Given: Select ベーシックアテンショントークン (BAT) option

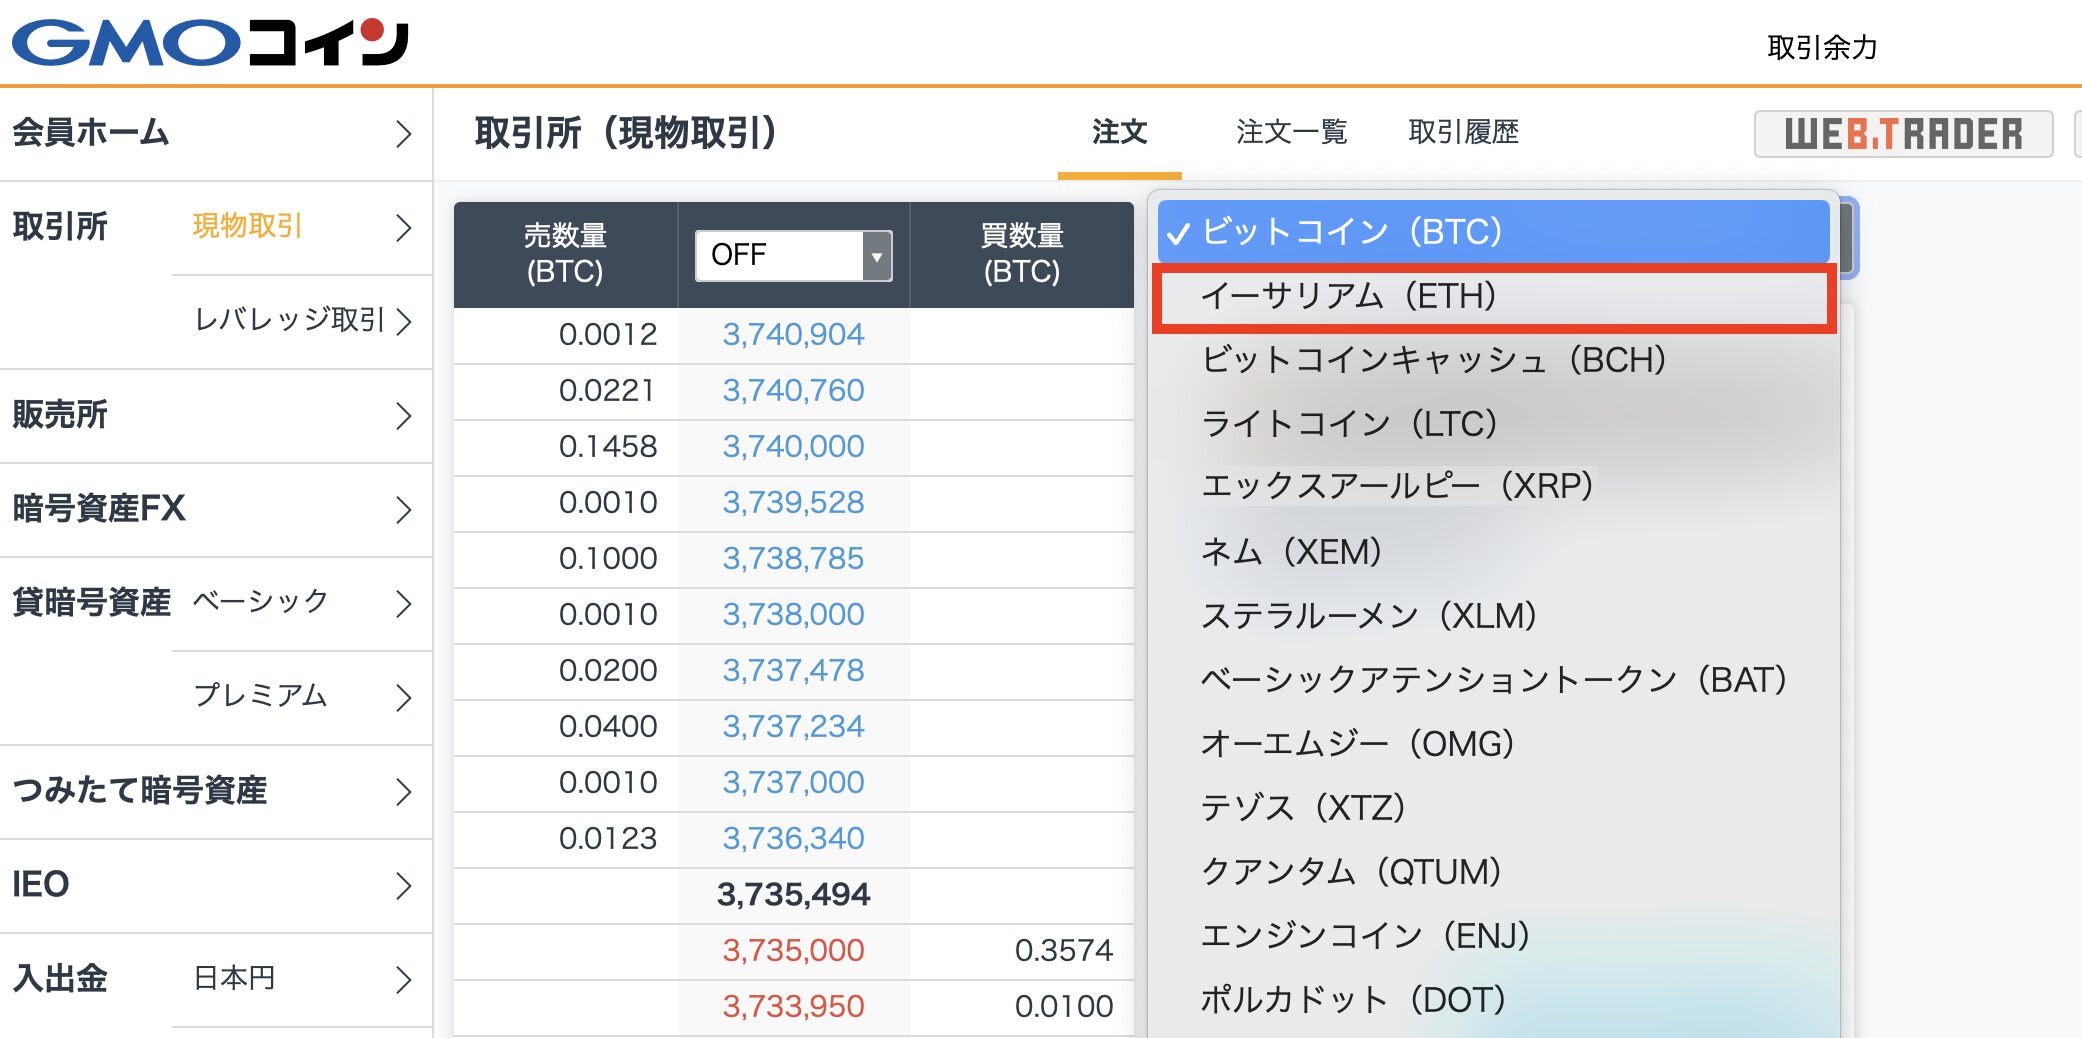Looking at the screenshot, I should 1494,680.
